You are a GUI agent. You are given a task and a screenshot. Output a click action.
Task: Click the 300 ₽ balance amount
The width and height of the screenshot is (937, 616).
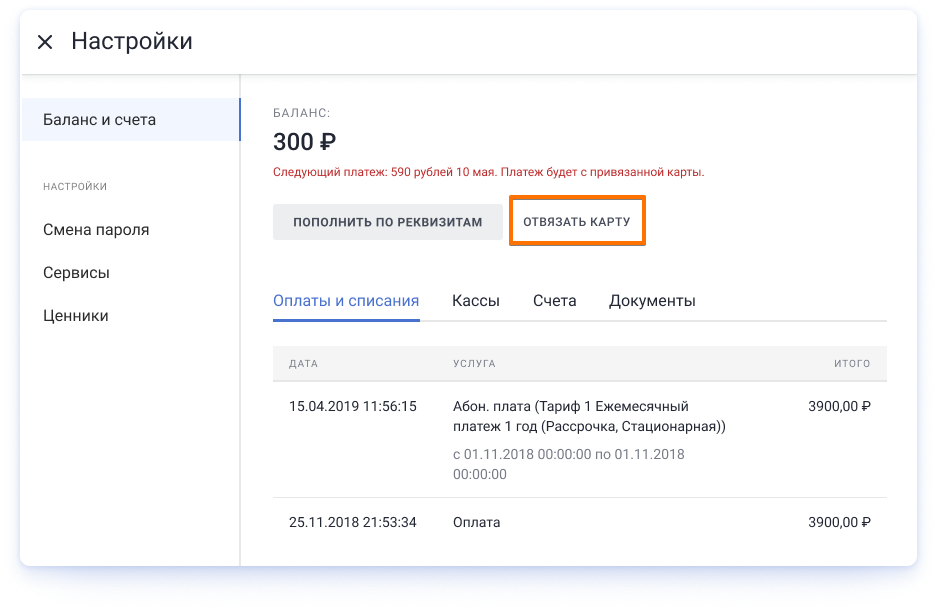[x=304, y=142]
